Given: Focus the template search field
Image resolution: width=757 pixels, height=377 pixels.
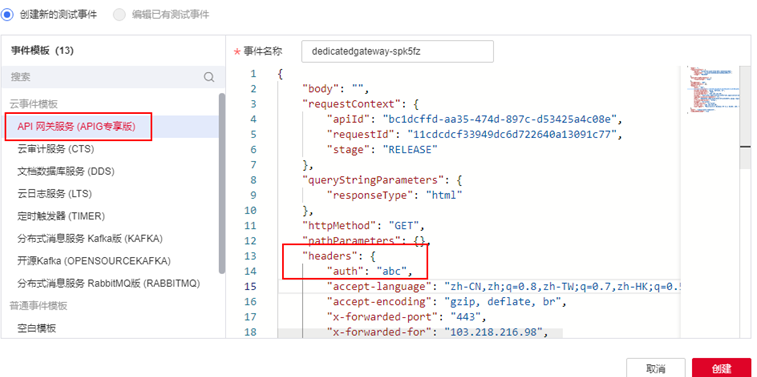Looking at the screenshot, I should [x=113, y=77].
